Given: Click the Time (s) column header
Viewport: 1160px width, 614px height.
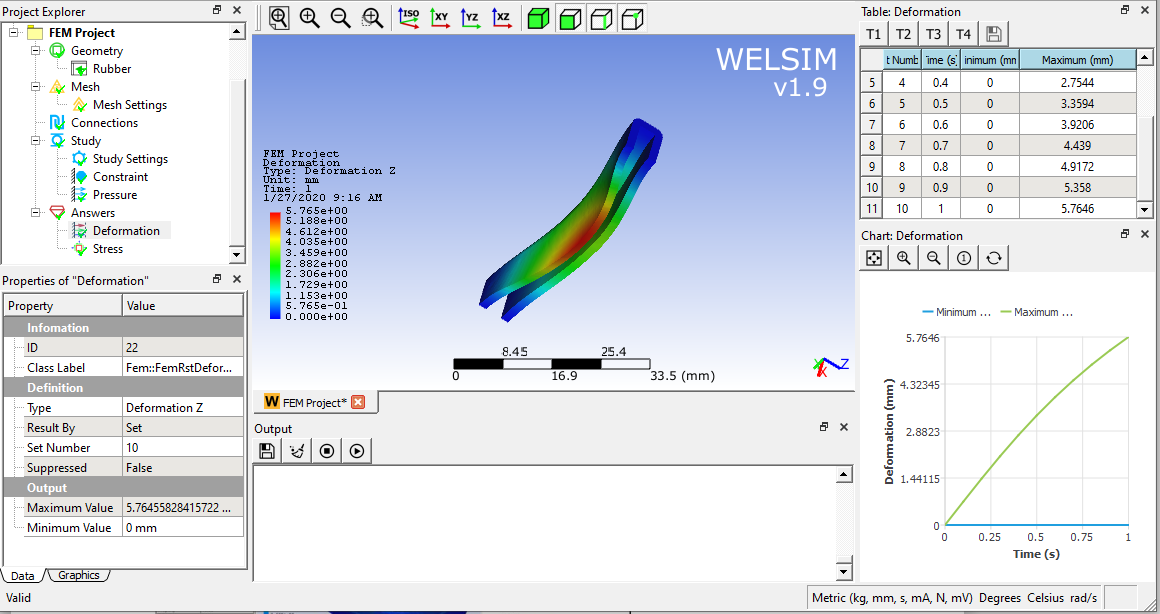Looking at the screenshot, I should (940, 60).
